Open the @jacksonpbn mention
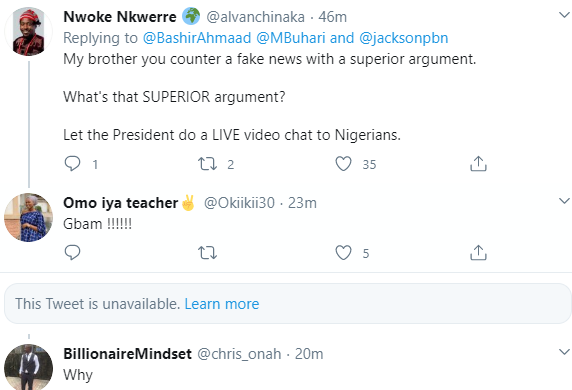Image resolution: width=572 pixels, height=390 pixels. click(403, 38)
